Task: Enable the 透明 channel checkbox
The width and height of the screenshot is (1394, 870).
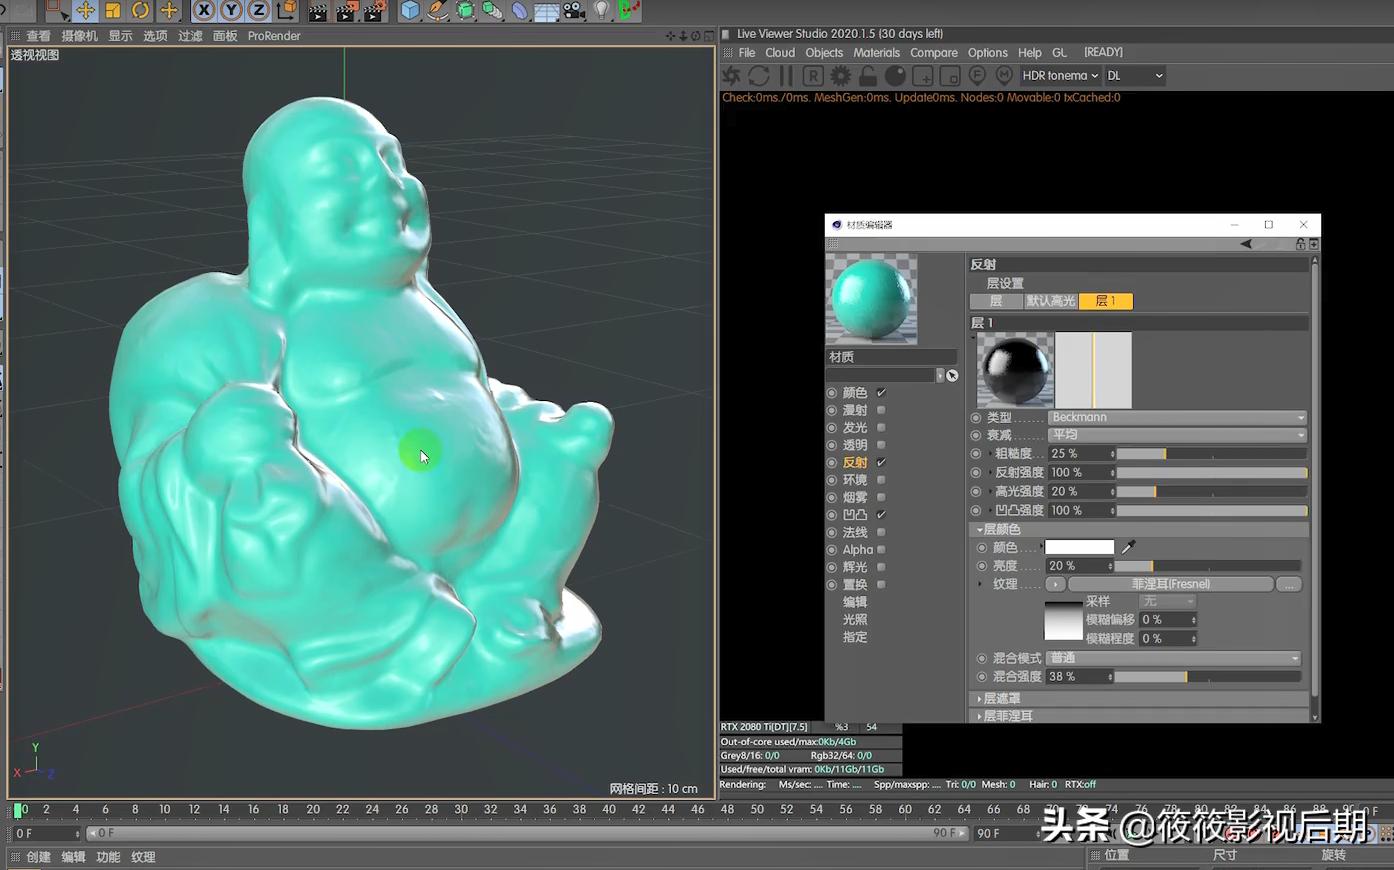Action: (881, 445)
